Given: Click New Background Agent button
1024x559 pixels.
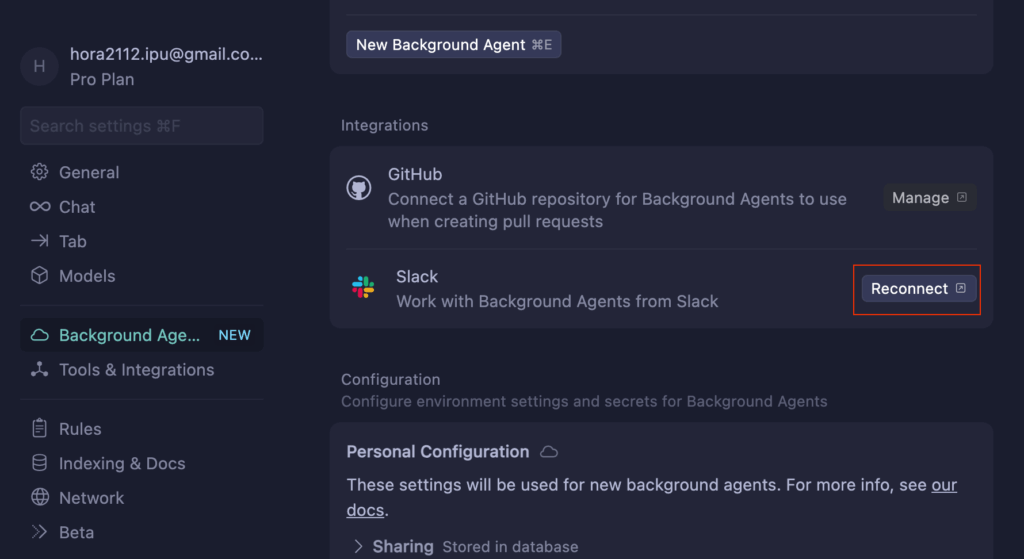Looking at the screenshot, I should 454,44.
